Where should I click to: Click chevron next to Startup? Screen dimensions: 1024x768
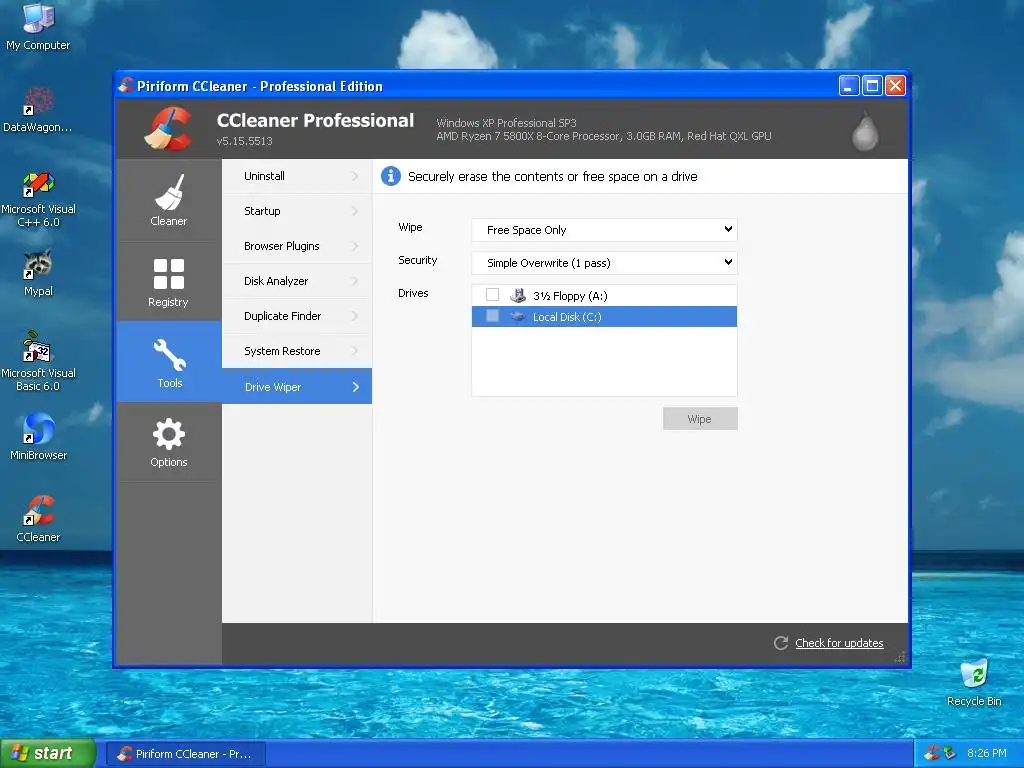pyautogui.click(x=355, y=211)
